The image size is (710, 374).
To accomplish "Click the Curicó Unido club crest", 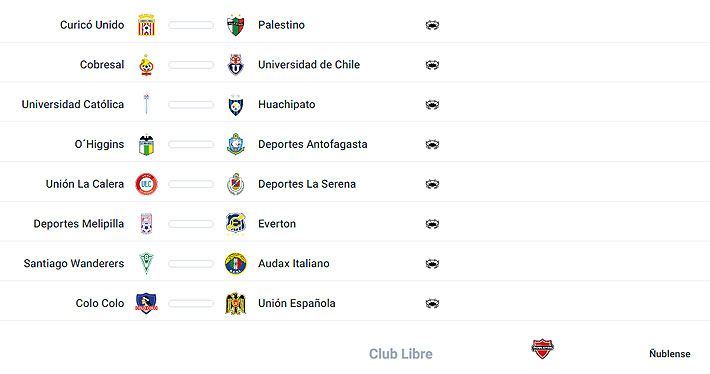I will (146, 25).
